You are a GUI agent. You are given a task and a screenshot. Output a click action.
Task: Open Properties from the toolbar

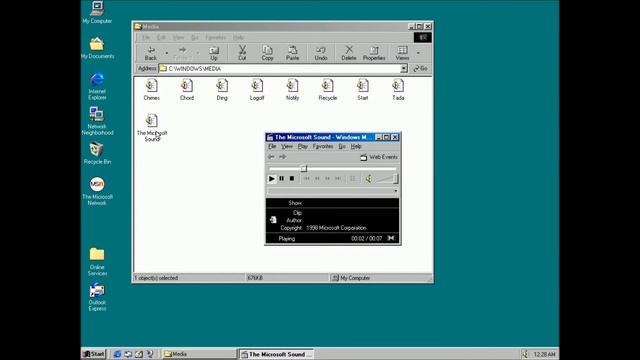point(374,53)
